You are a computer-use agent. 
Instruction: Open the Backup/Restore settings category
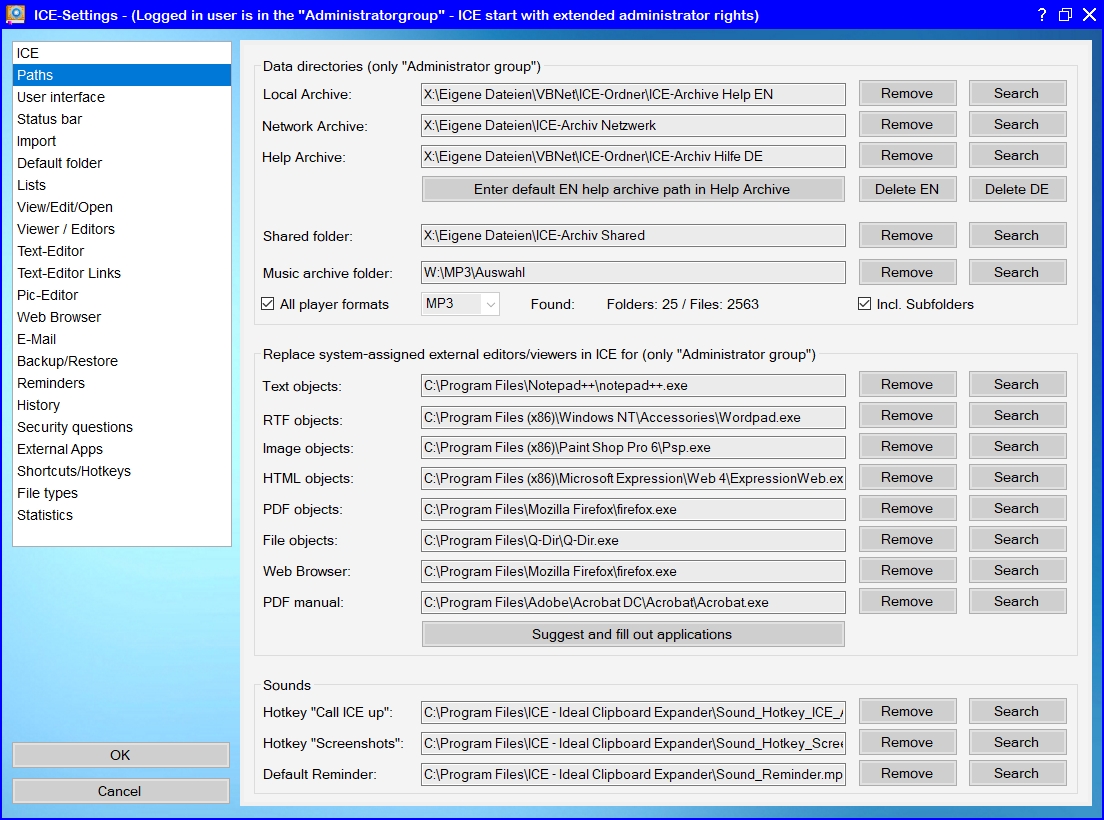click(67, 361)
